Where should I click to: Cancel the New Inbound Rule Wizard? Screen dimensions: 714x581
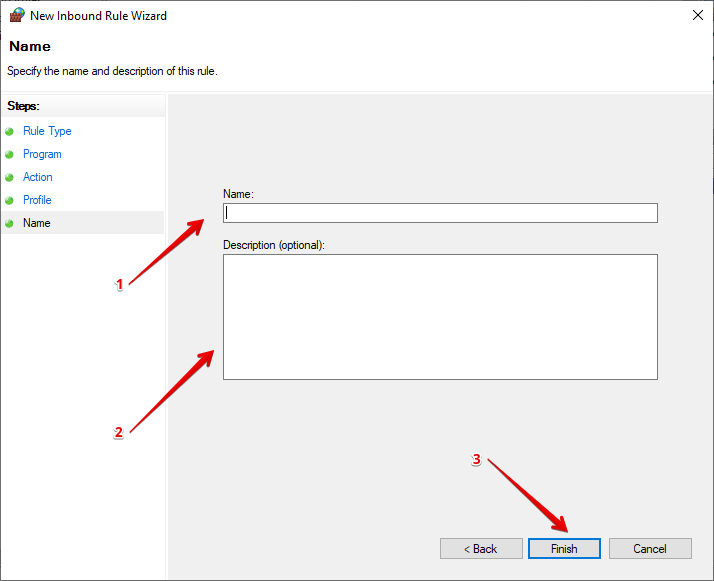[x=650, y=549]
